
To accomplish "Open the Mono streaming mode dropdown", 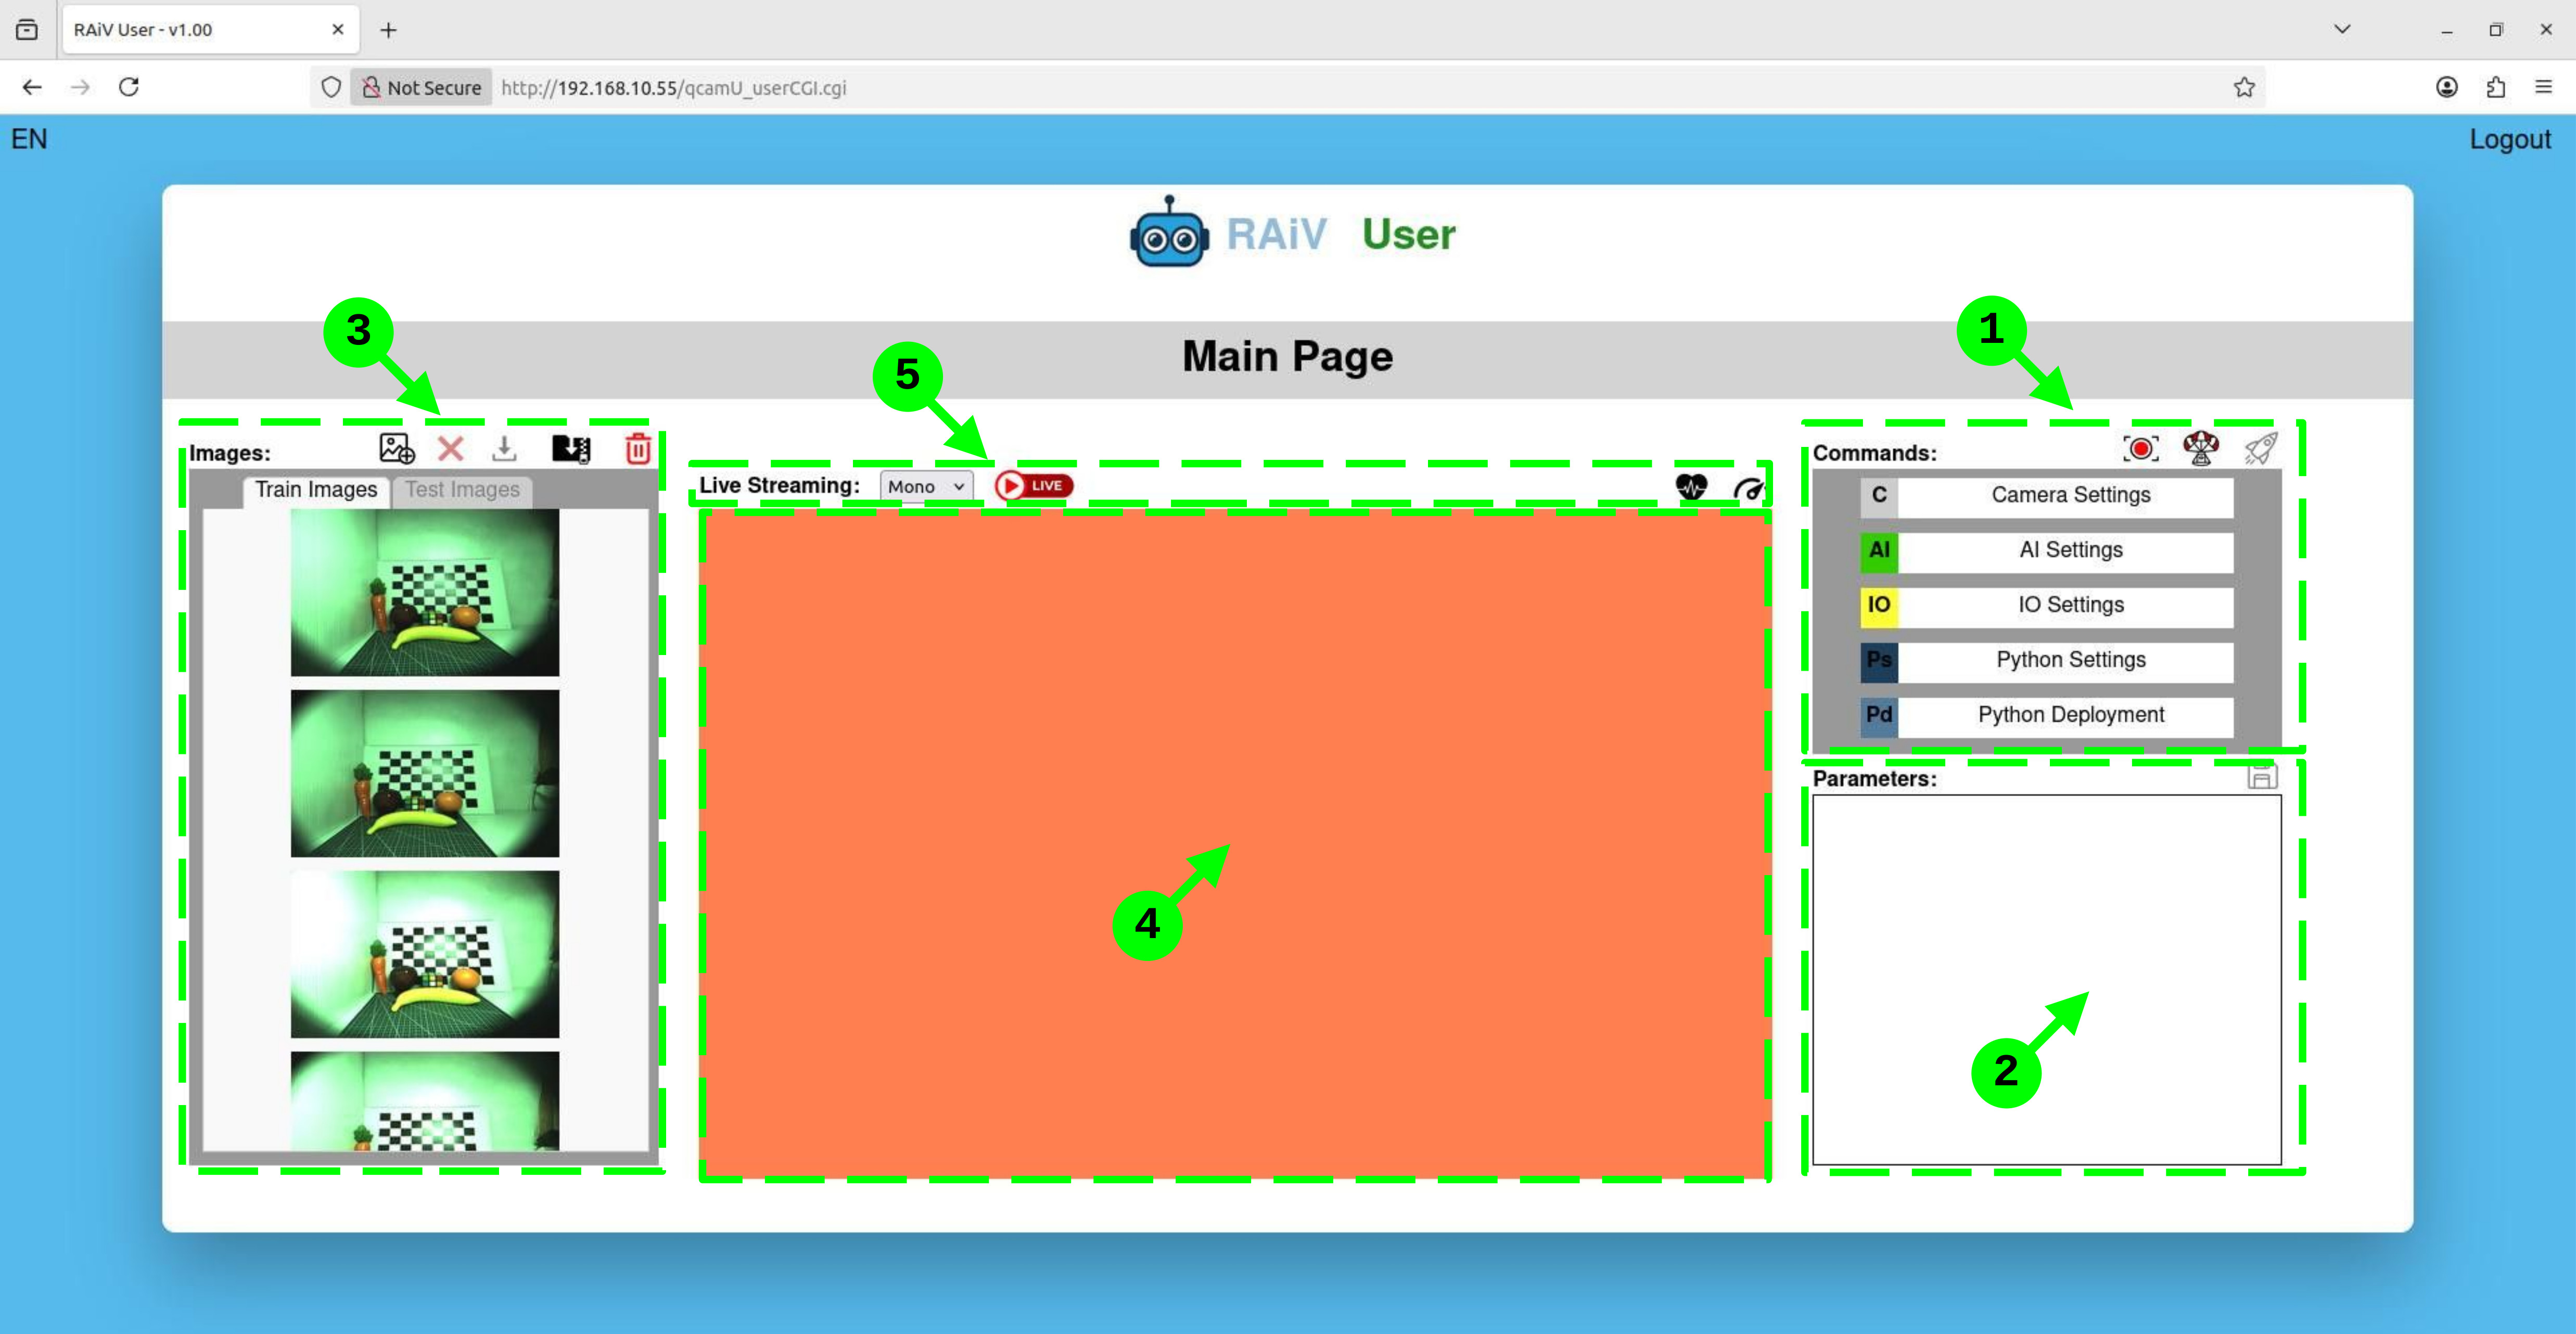I will coord(925,486).
